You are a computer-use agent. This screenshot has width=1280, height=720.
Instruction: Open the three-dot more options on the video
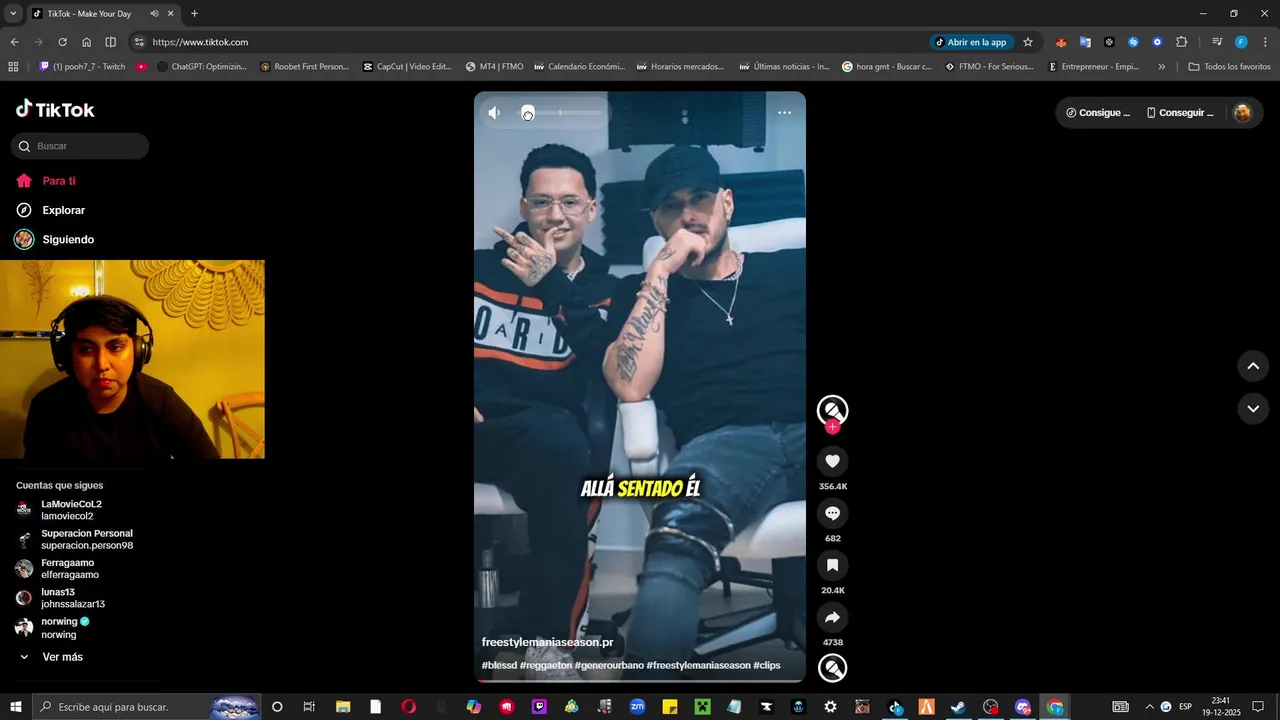[x=784, y=113]
